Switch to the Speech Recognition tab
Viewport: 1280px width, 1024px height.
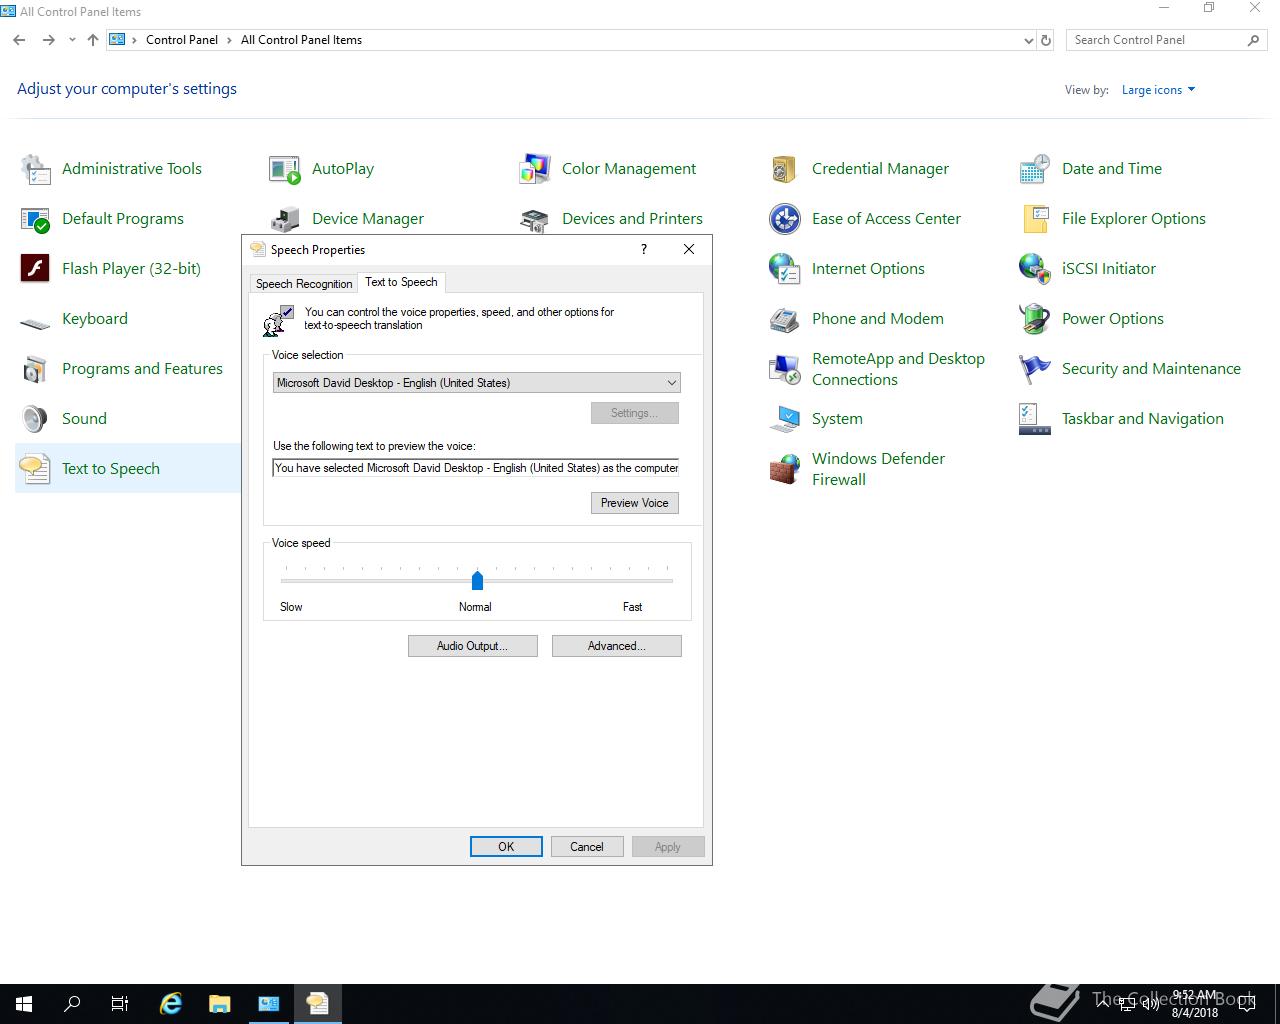coord(304,284)
